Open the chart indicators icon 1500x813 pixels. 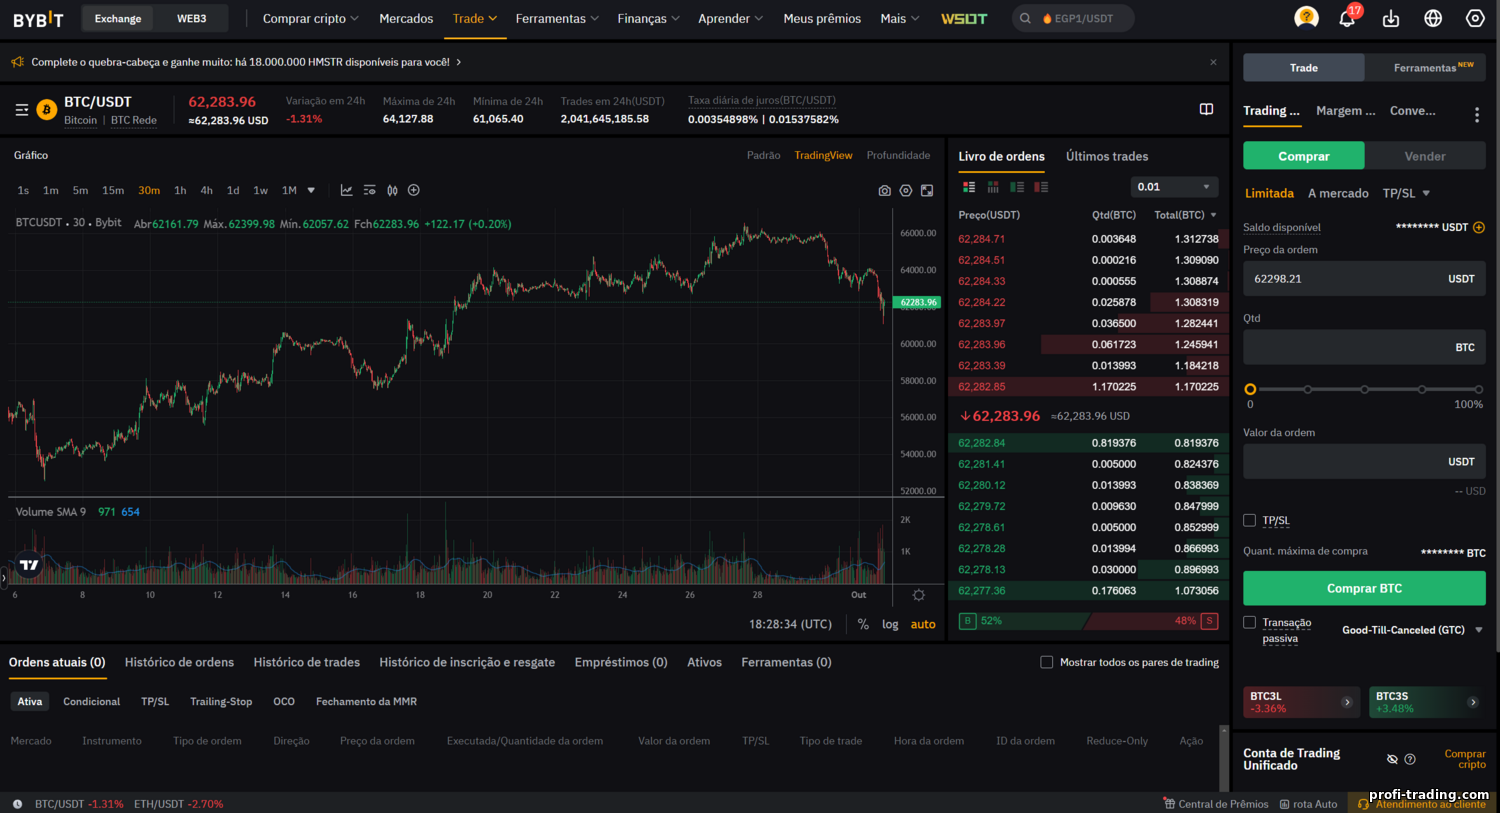[346, 190]
